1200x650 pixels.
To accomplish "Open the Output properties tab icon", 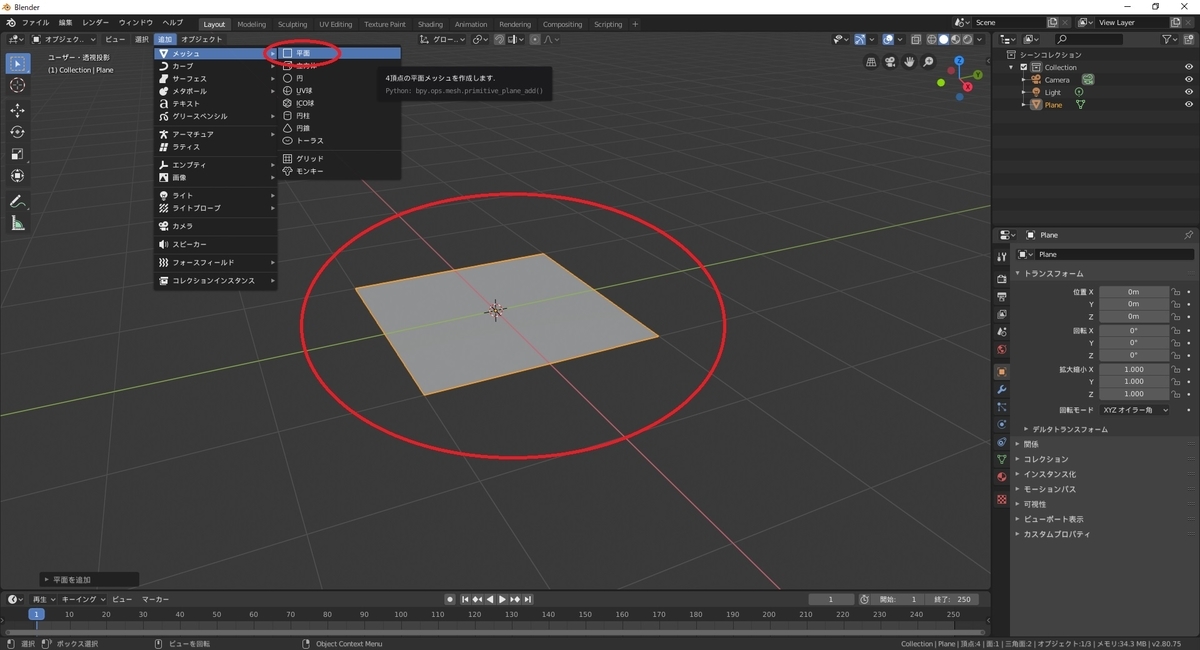I will [1002, 297].
